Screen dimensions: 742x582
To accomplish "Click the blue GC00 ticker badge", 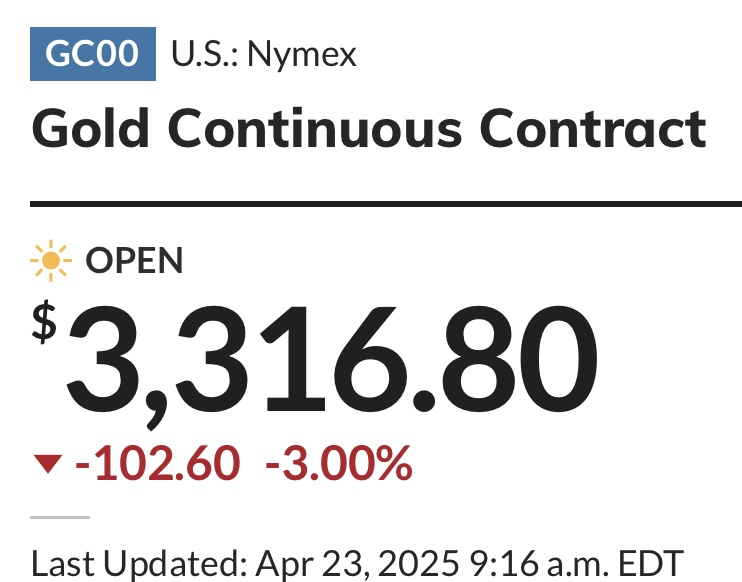I will [93, 54].
